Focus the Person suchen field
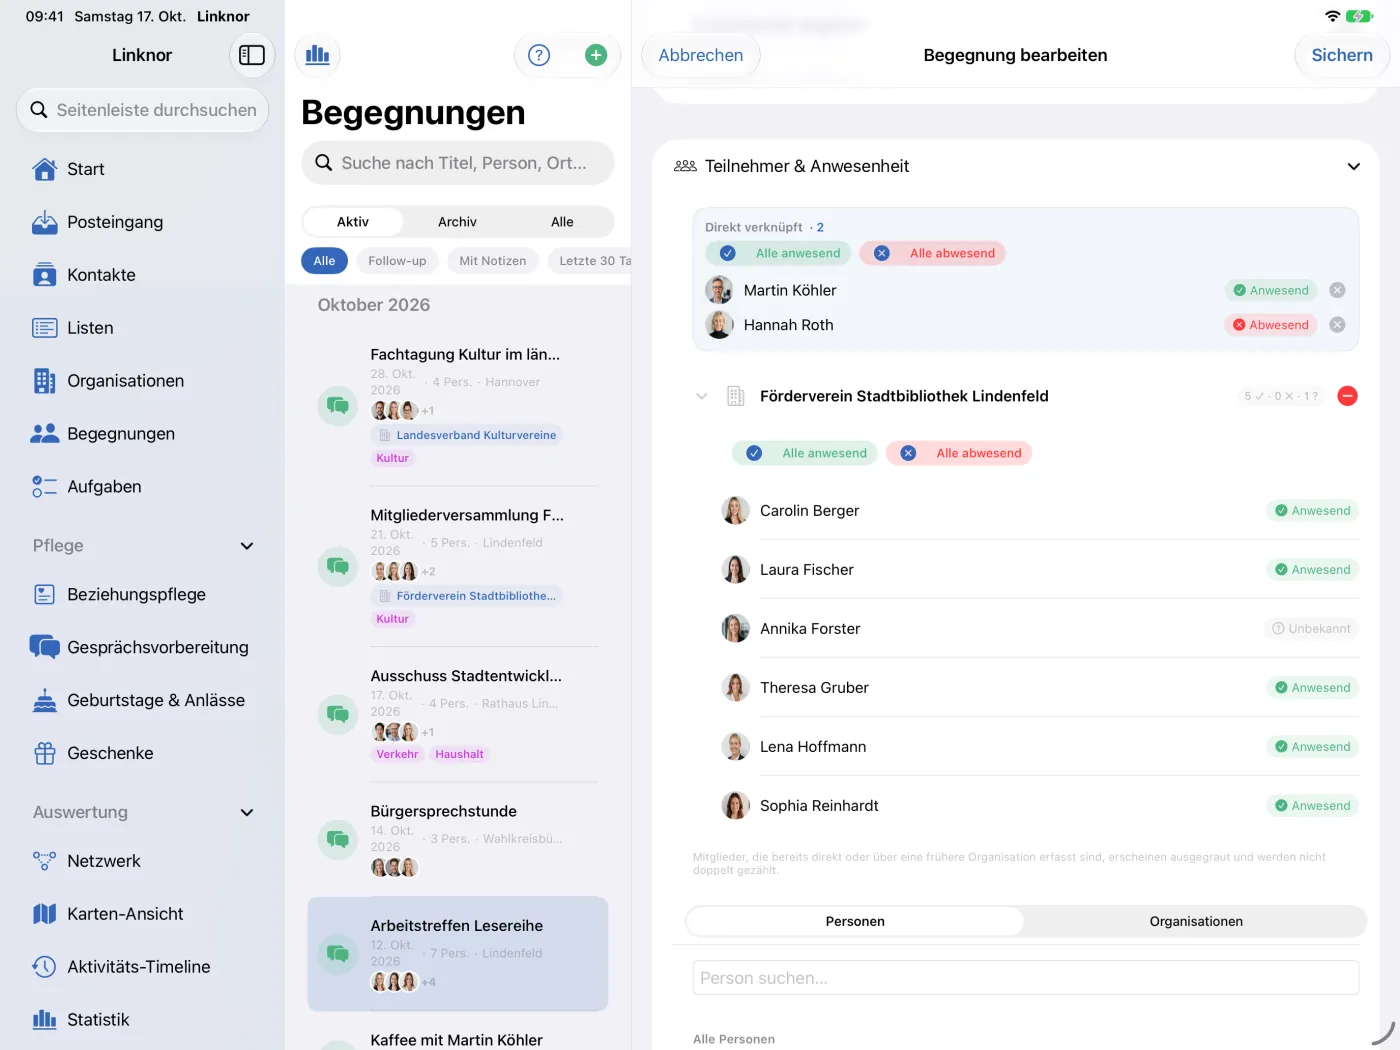This screenshot has height=1050, width=1400. (1026, 978)
